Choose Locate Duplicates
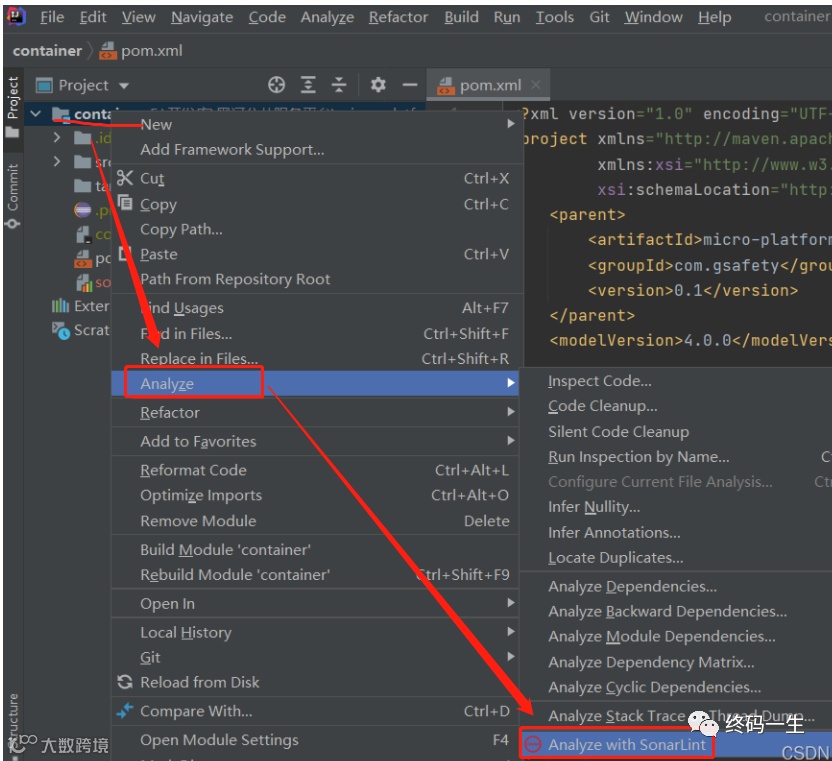 pos(675,558)
